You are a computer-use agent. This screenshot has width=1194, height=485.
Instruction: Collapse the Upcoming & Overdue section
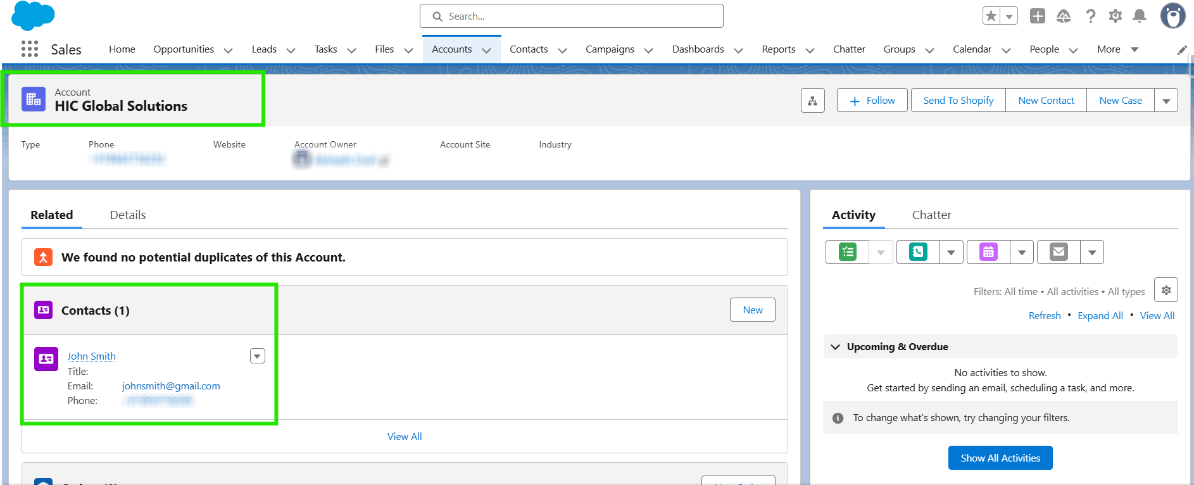click(835, 347)
